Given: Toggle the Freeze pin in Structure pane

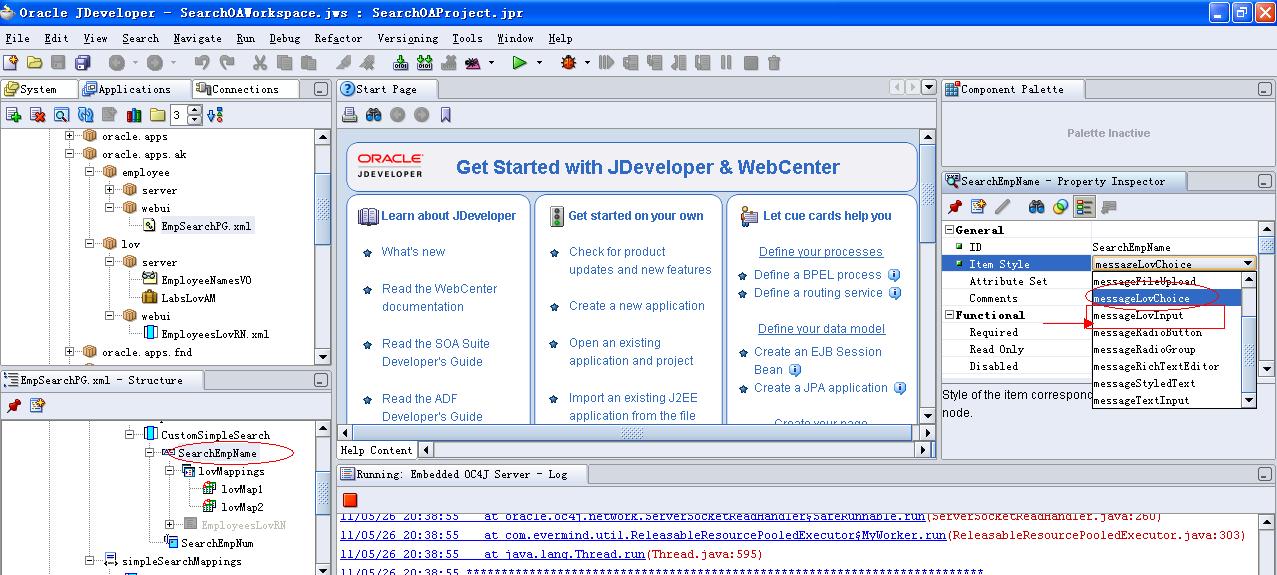Looking at the screenshot, I should pos(14,405).
